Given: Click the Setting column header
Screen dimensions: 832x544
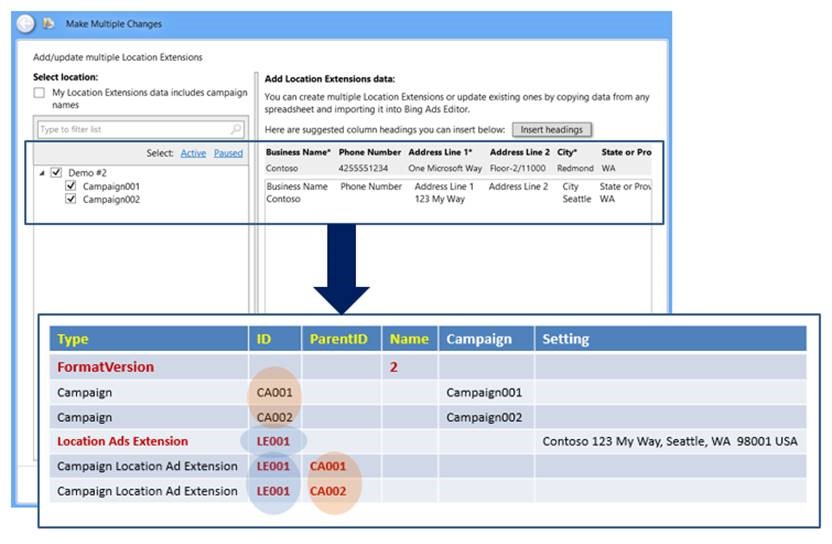Looking at the screenshot, I should tap(670, 339).
